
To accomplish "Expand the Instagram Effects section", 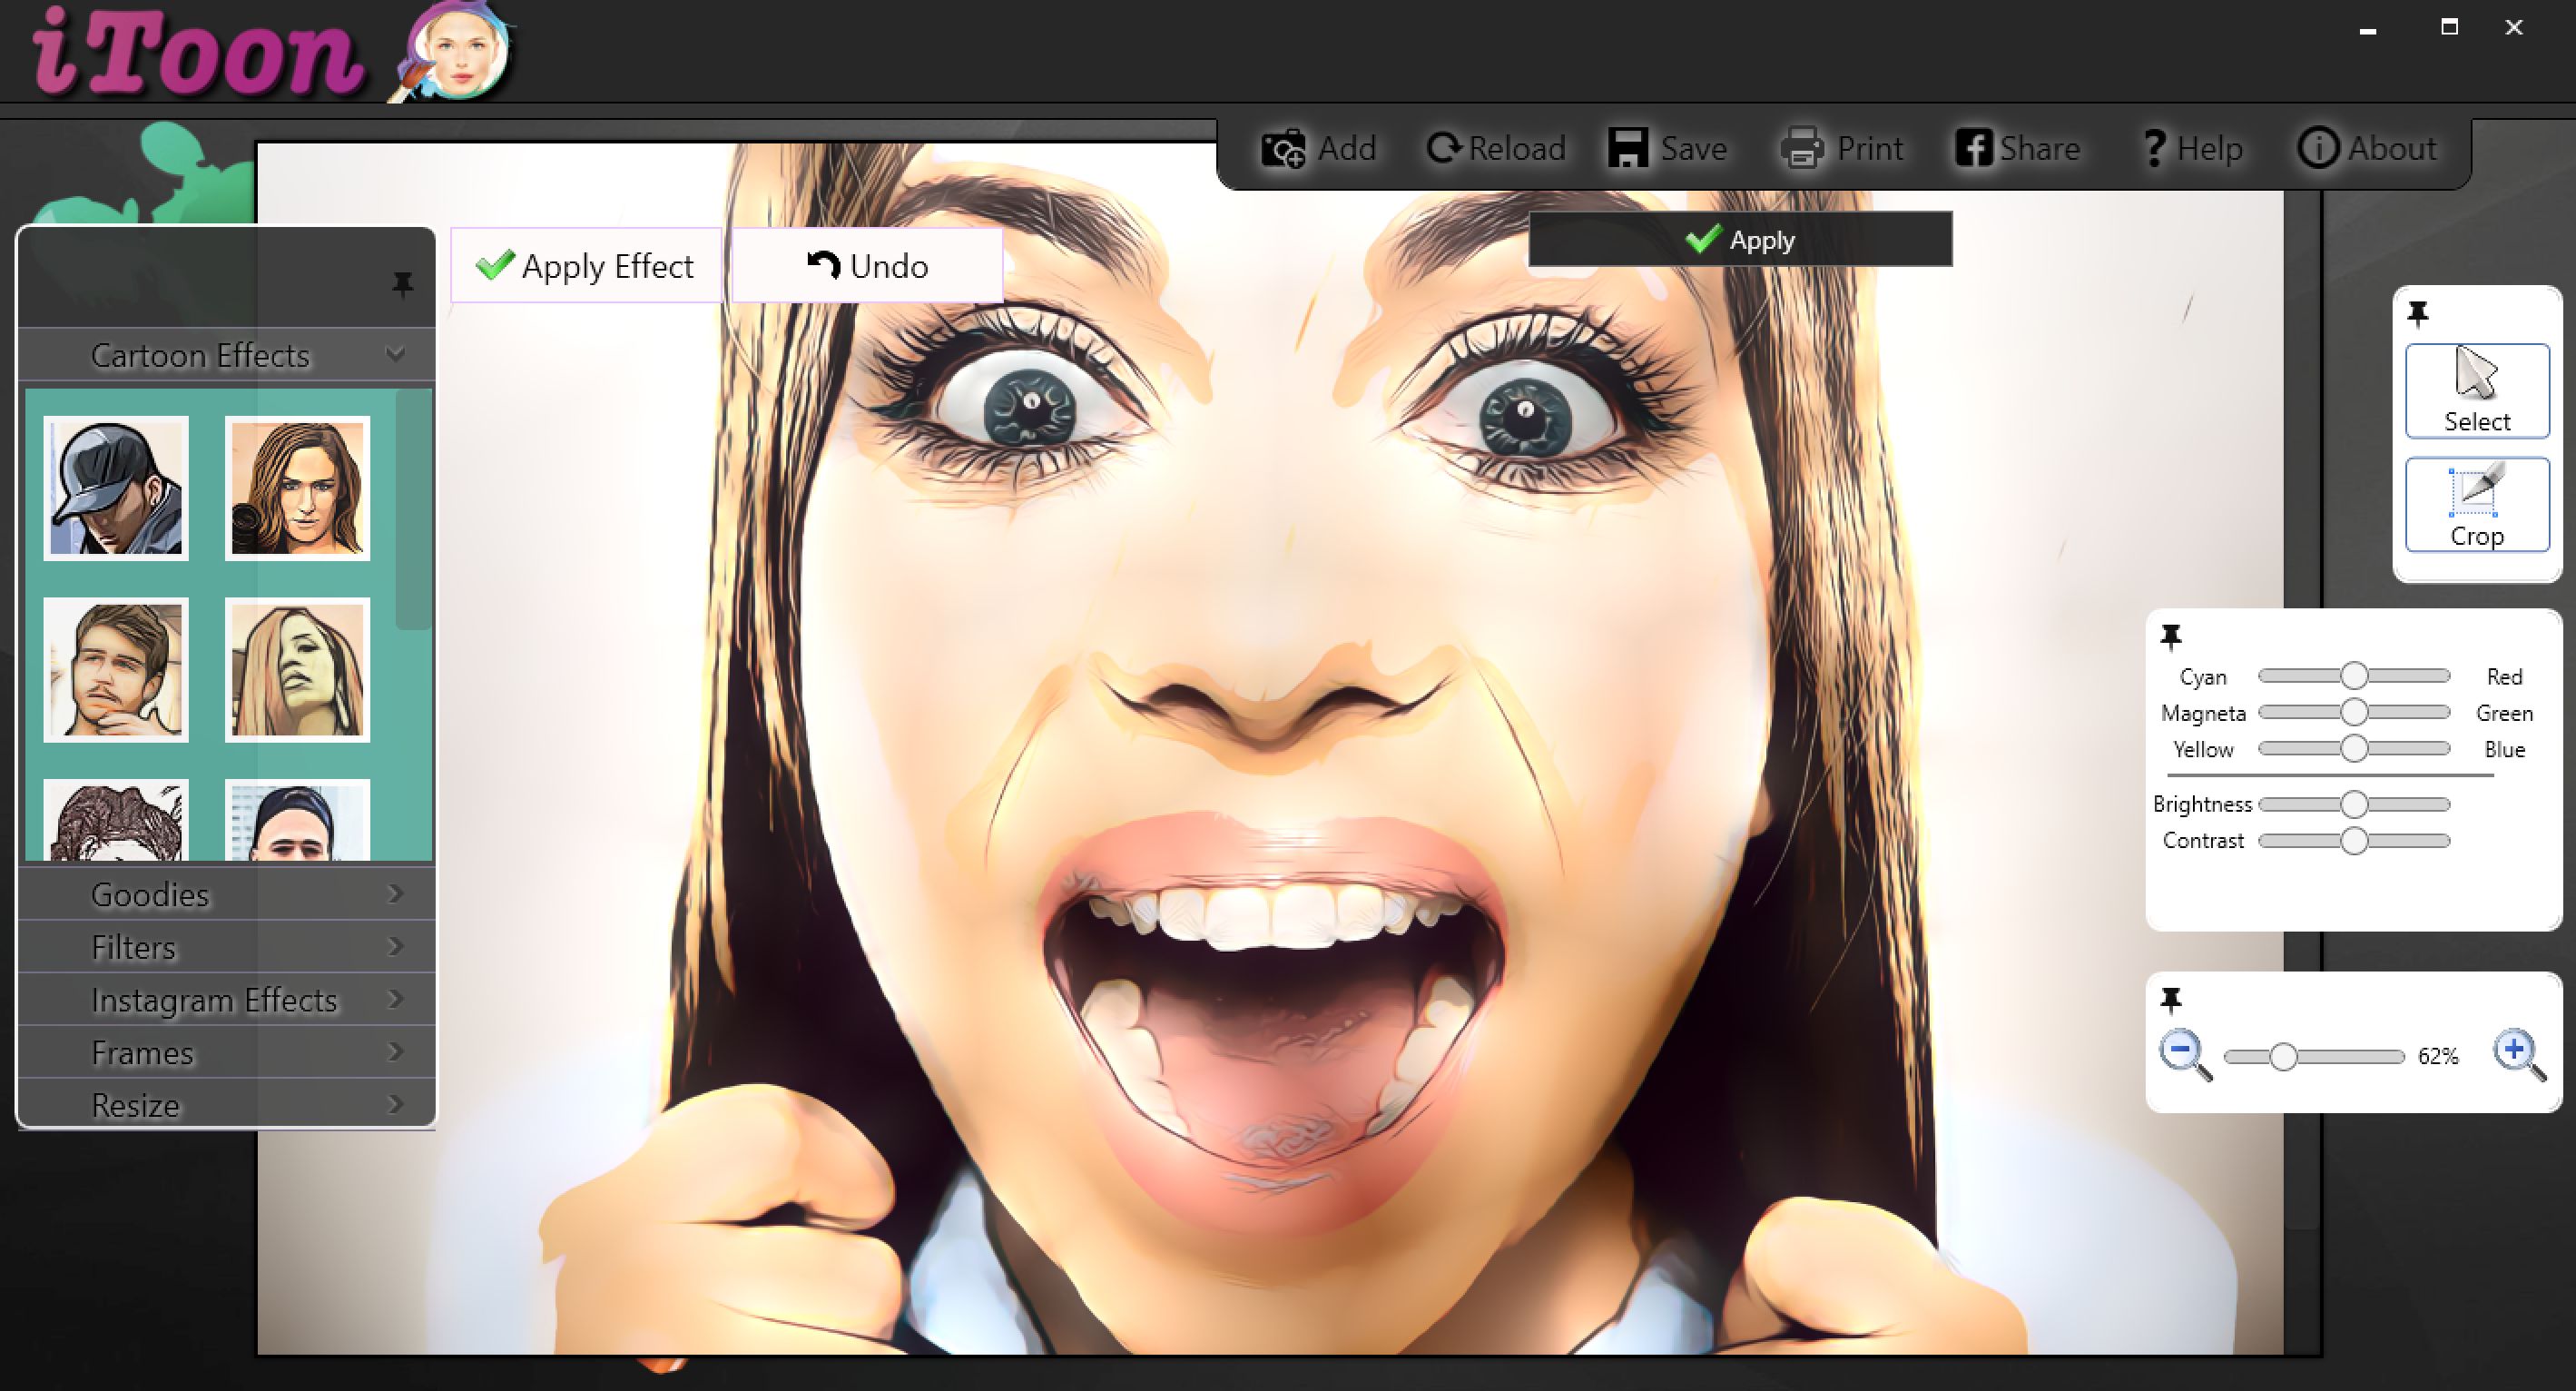I will click(x=227, y=1000).
